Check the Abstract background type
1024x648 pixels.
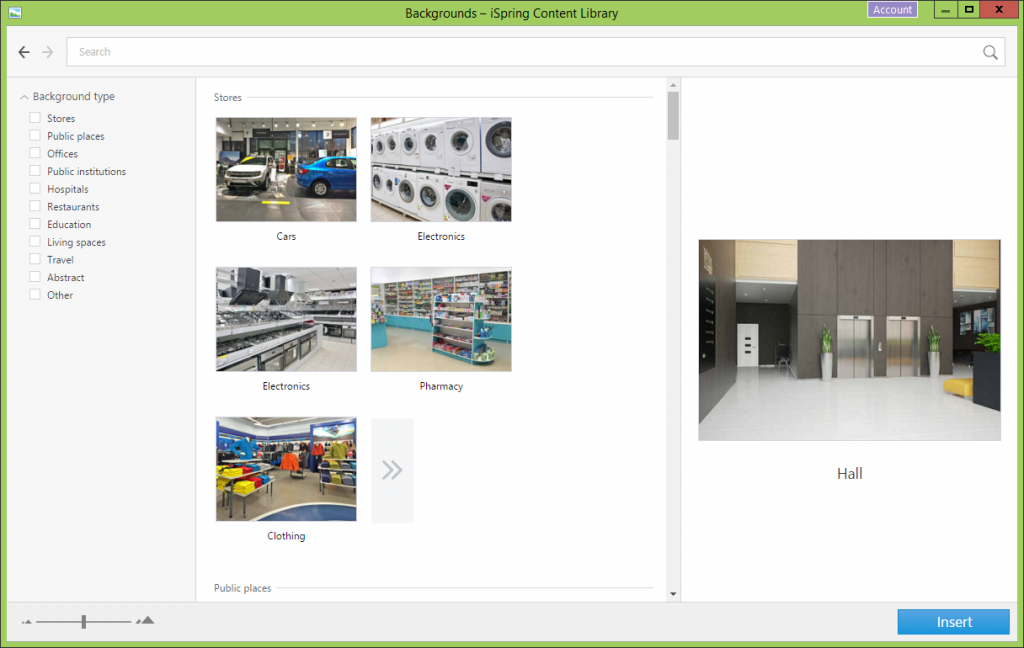click(x=33, y=277)
